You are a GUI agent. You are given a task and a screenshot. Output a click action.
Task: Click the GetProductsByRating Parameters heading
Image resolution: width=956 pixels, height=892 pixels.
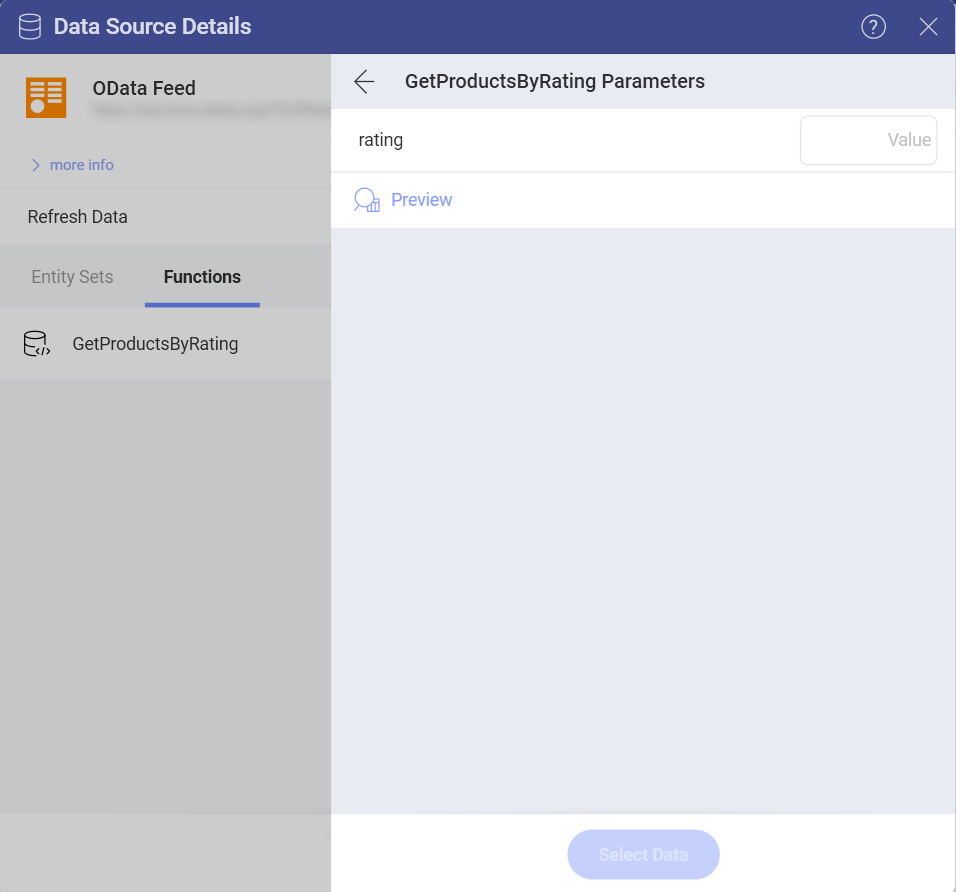coord(555,81)
